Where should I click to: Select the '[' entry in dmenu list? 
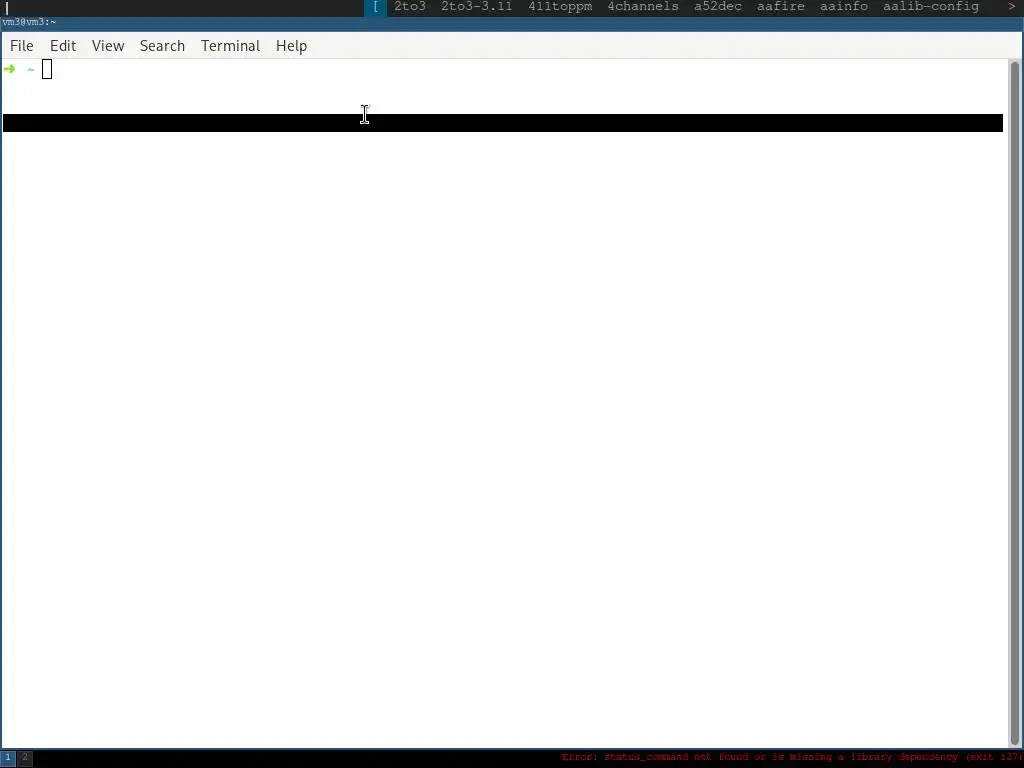[x=376, y=7]
